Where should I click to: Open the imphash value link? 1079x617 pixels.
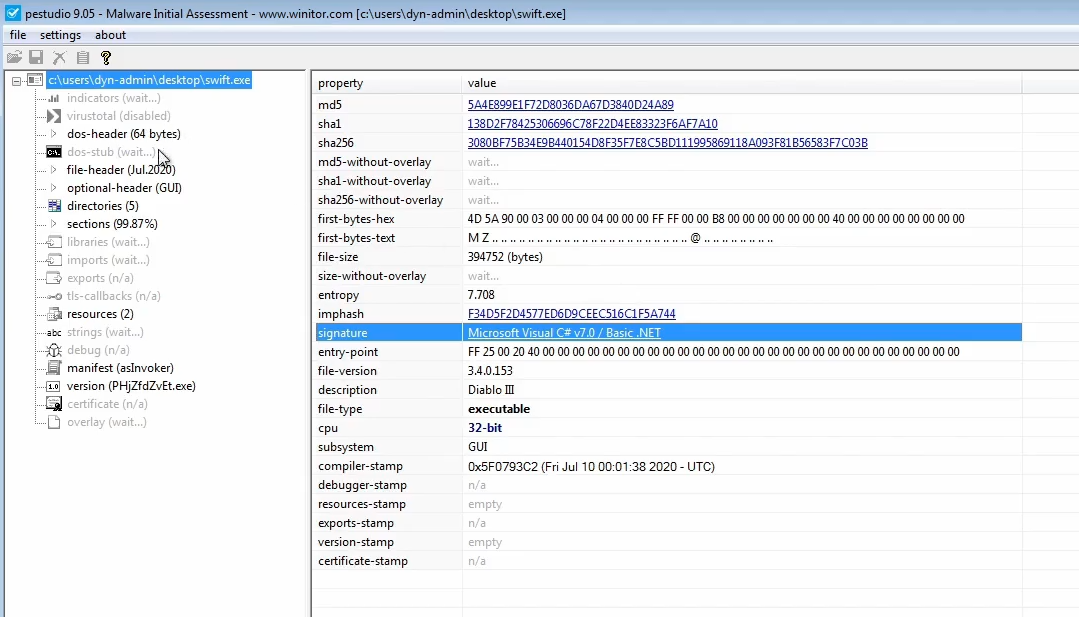point(572,314)
